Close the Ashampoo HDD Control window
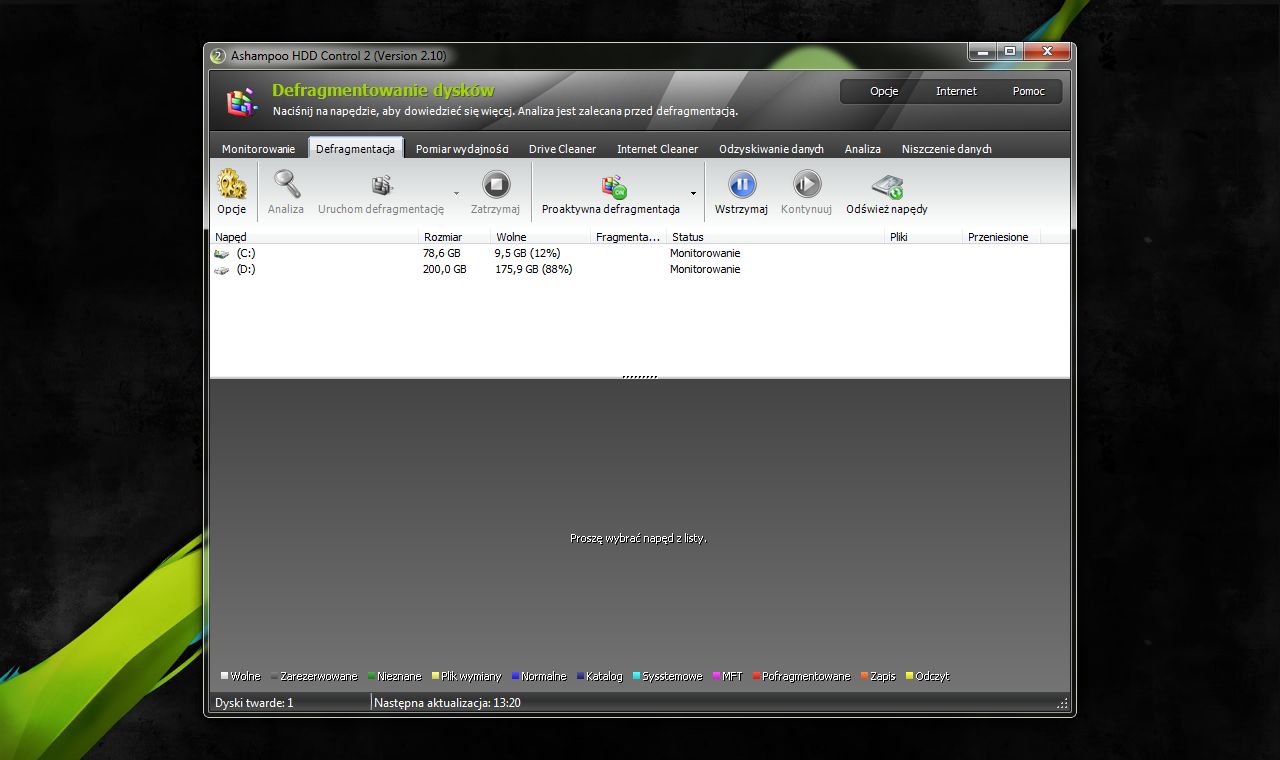This screenshot has height=760, width=1280. [x=1047, y=51]
